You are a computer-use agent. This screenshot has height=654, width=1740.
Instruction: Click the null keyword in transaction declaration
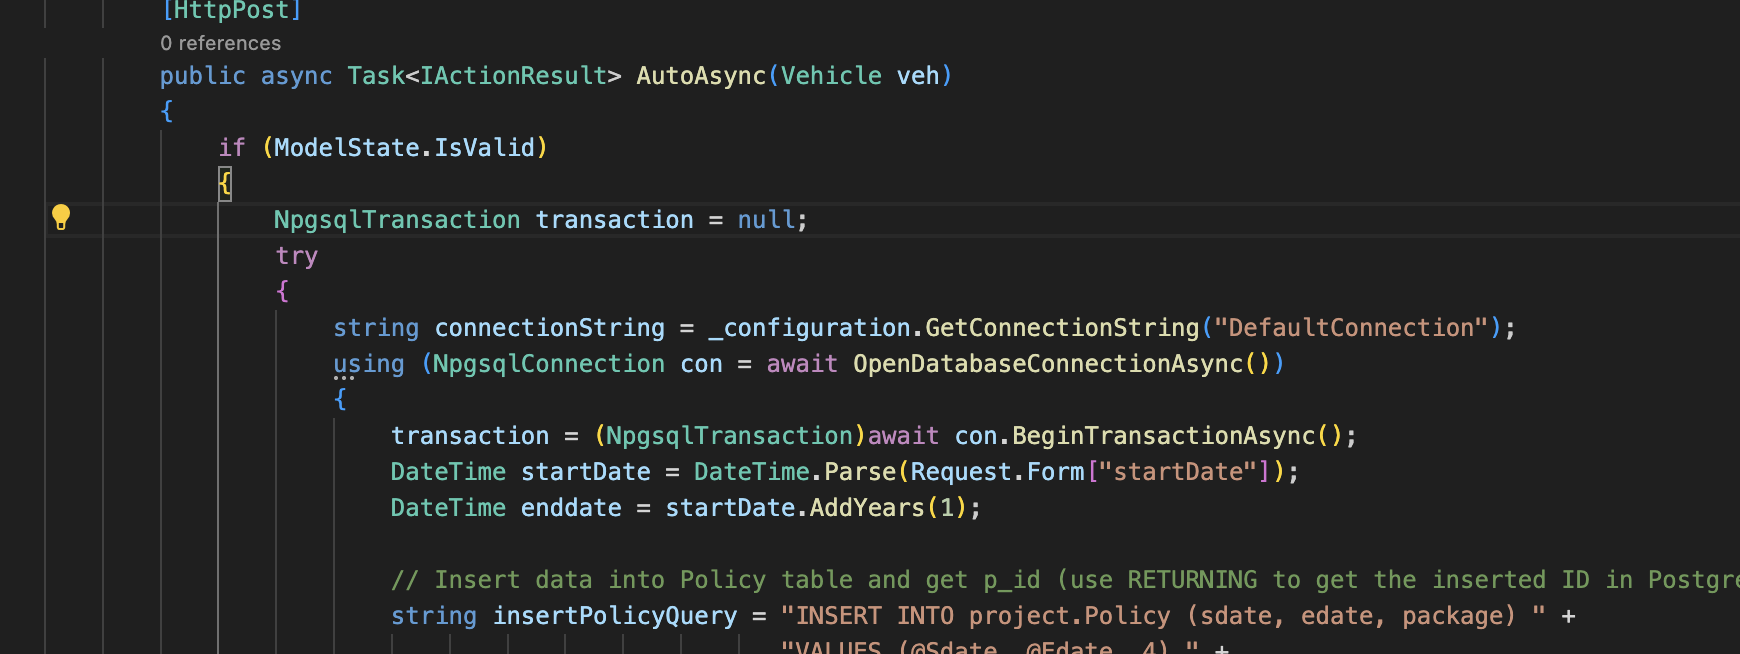click(766, 220)
